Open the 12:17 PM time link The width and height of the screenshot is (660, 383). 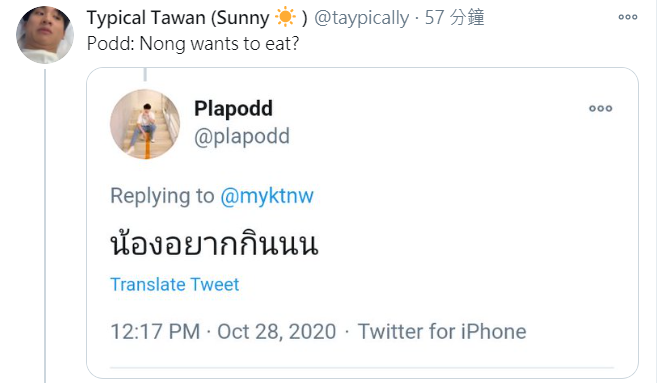tap(155, 332)
